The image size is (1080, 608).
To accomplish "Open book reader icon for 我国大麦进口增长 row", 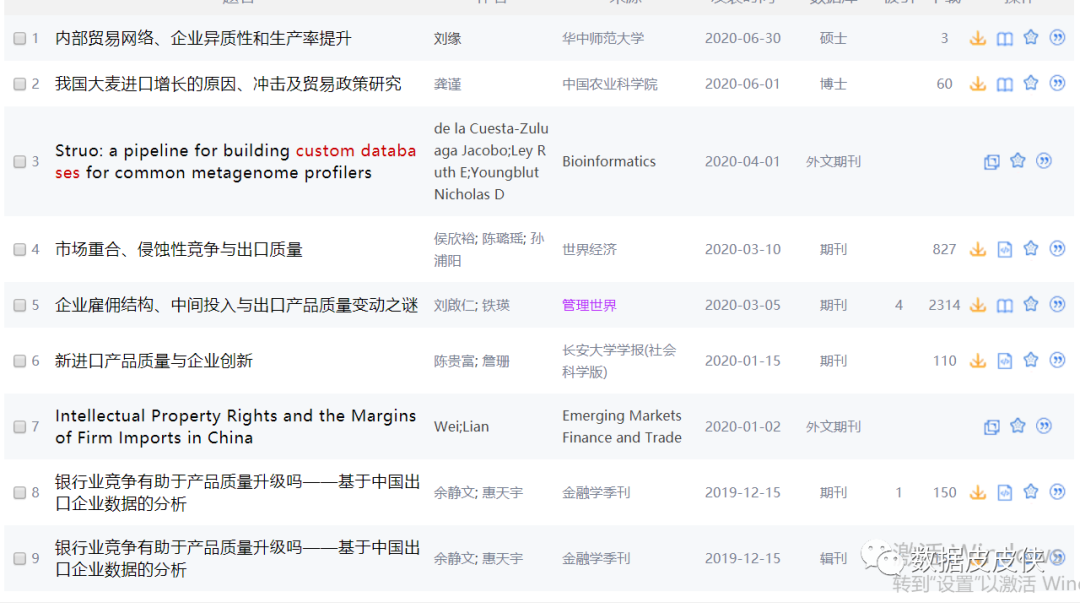I will click(x=1005, y=84).
